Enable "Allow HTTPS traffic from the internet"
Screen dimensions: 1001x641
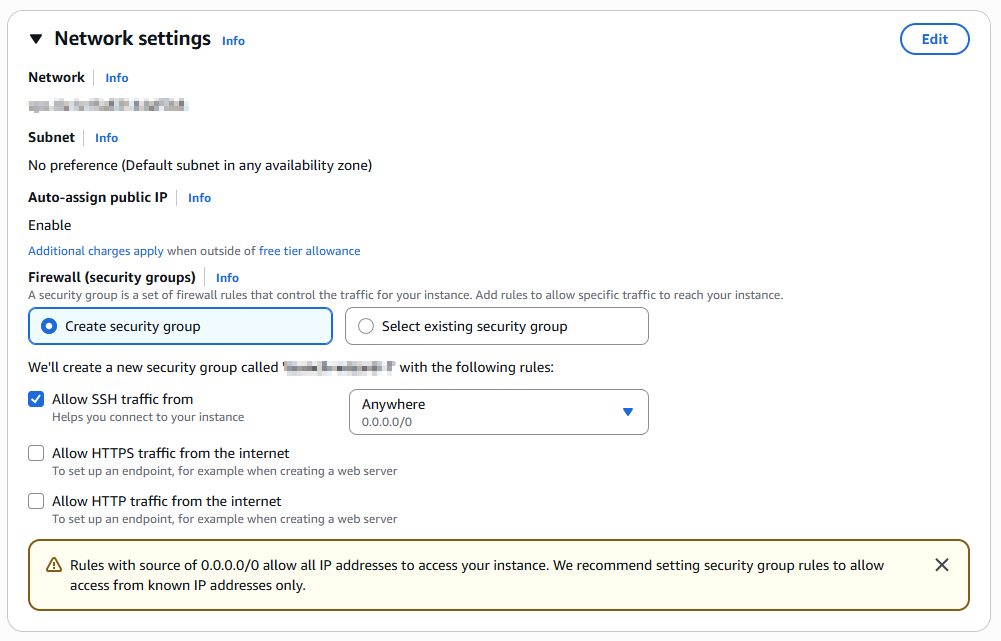pos(36,453)
